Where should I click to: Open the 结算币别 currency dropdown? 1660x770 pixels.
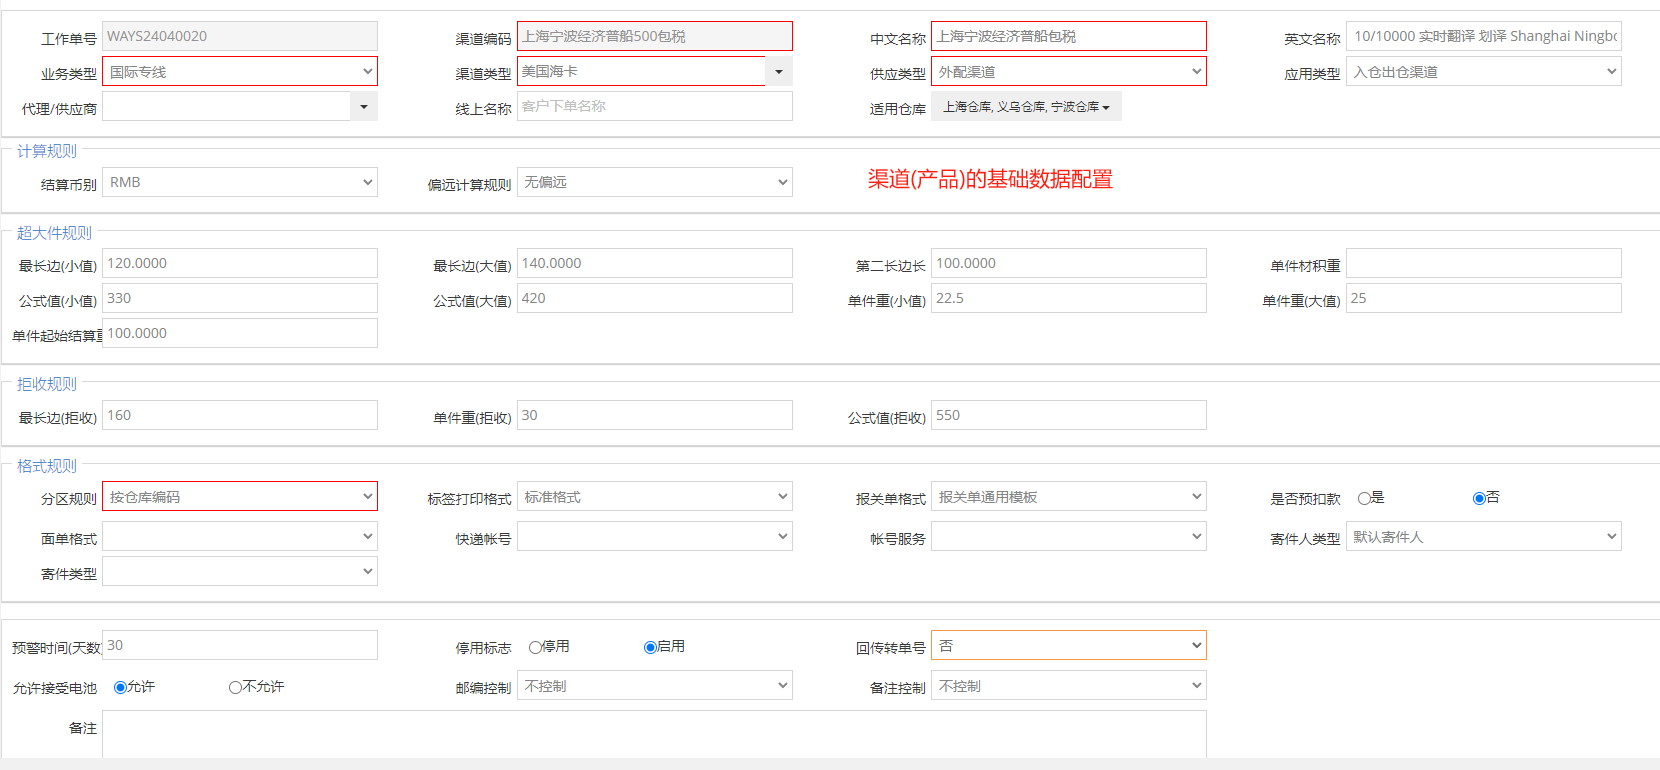pos(240,182)
